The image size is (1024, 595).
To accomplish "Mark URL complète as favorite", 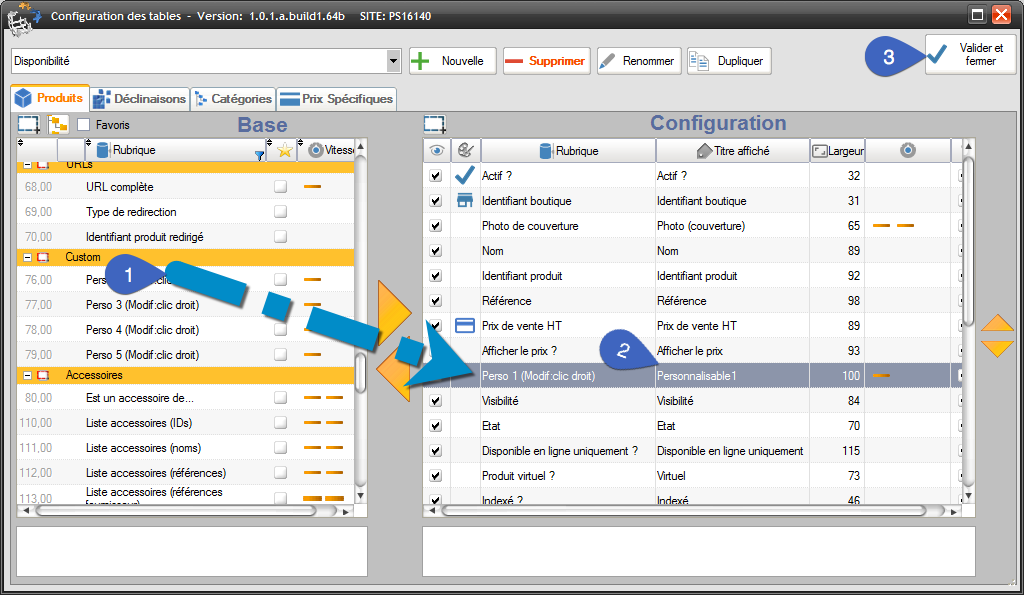I will click(281, 187).
